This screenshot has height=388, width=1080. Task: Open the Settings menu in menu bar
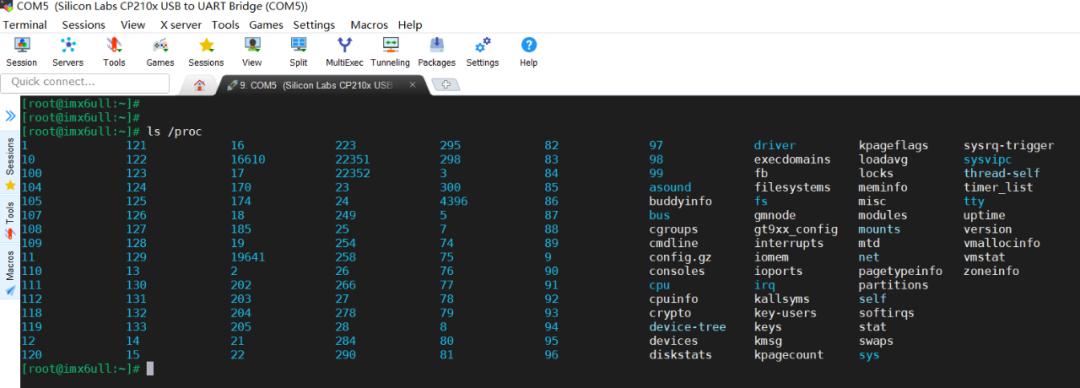click(314, 25)
